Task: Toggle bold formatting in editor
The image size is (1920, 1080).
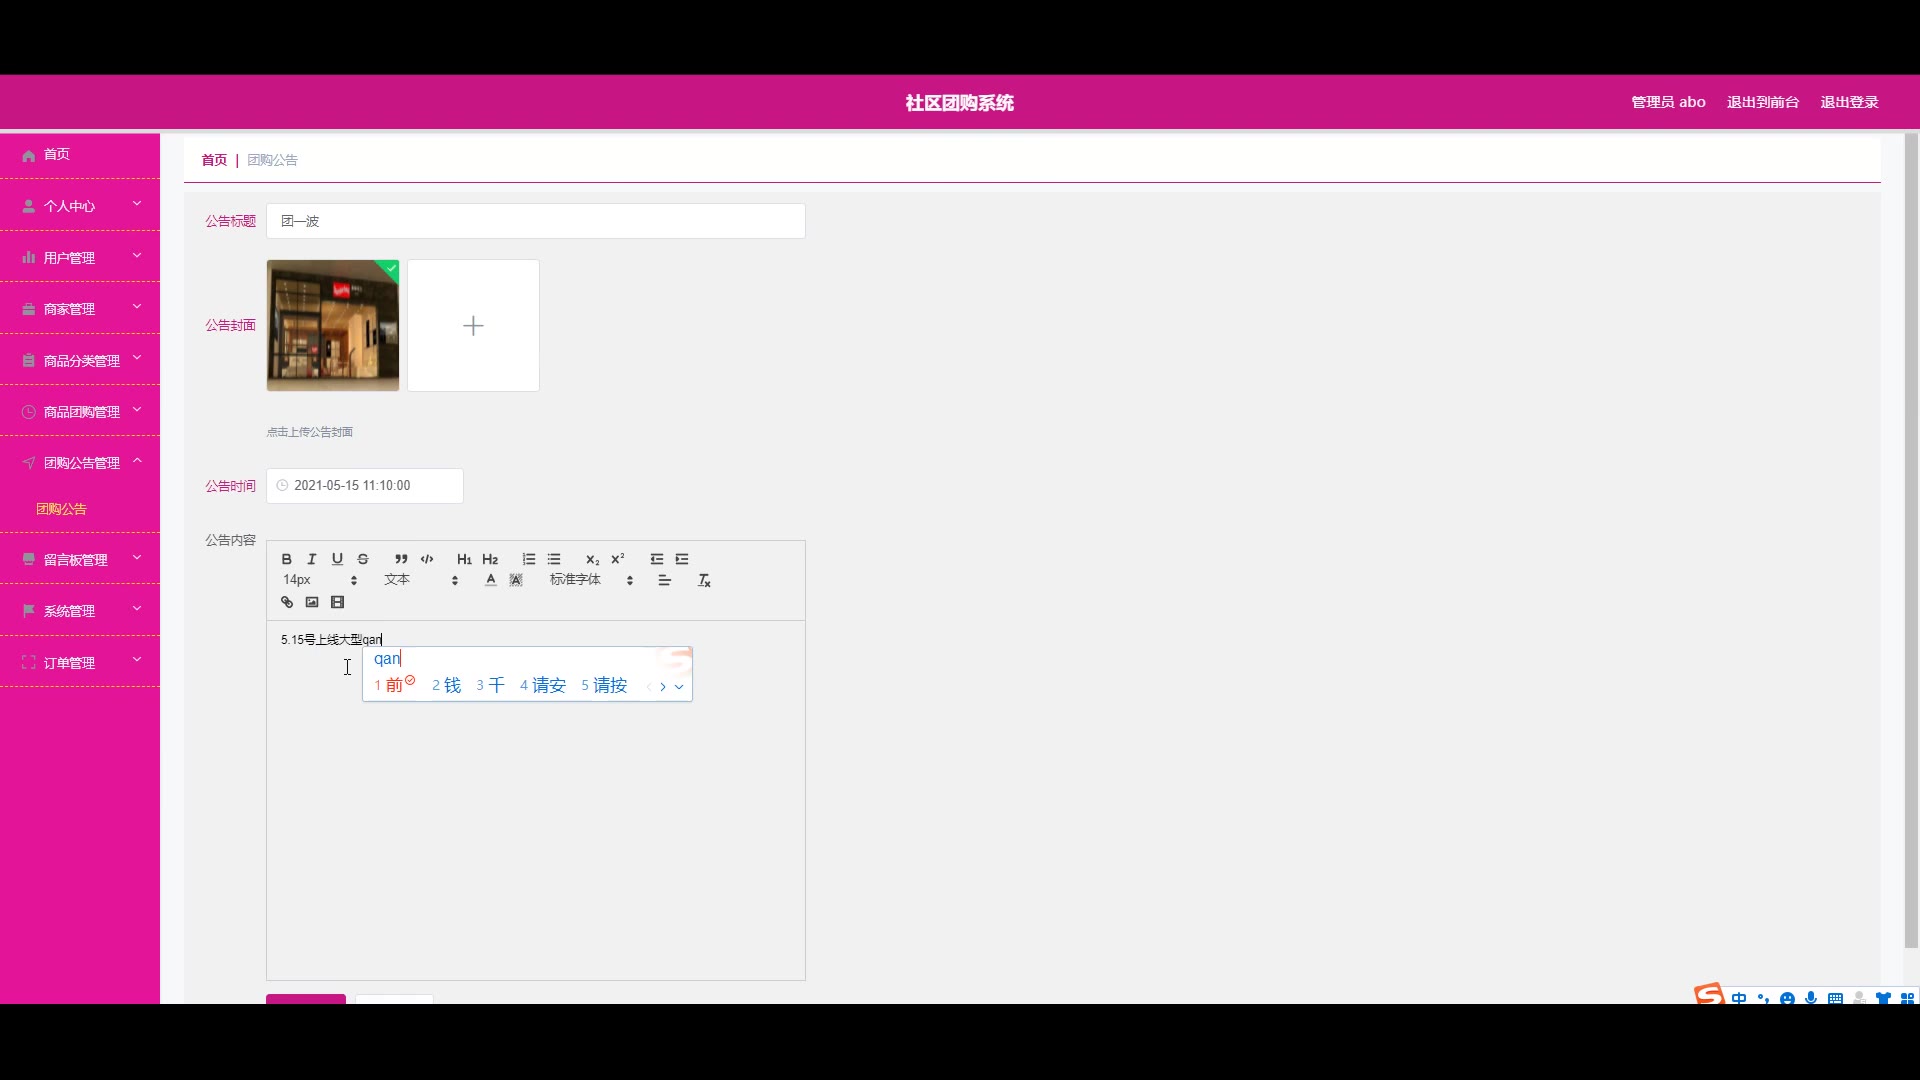Action: [287, 559]
